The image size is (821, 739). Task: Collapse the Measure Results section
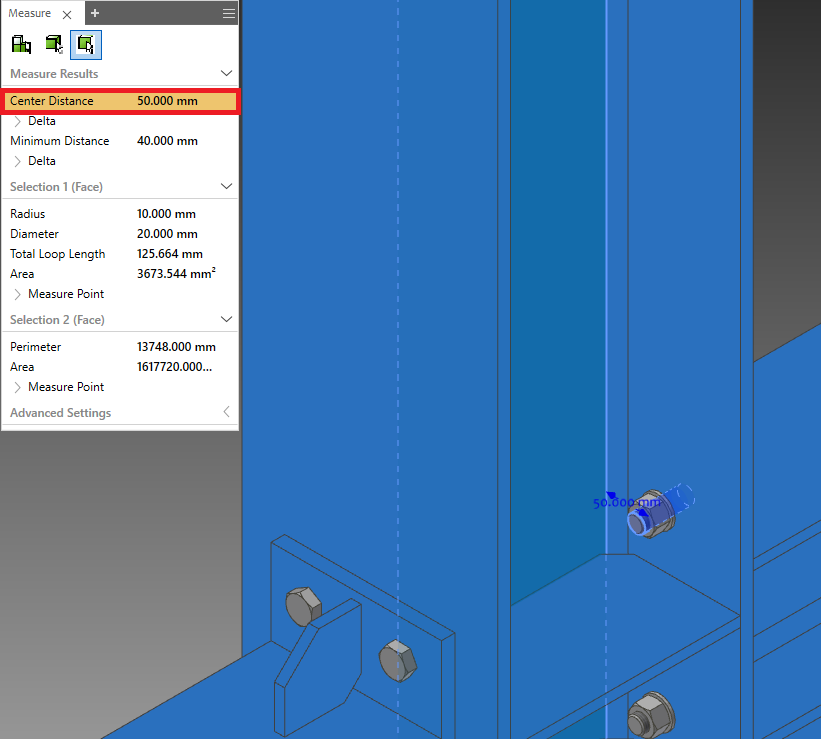click(226, 73)
